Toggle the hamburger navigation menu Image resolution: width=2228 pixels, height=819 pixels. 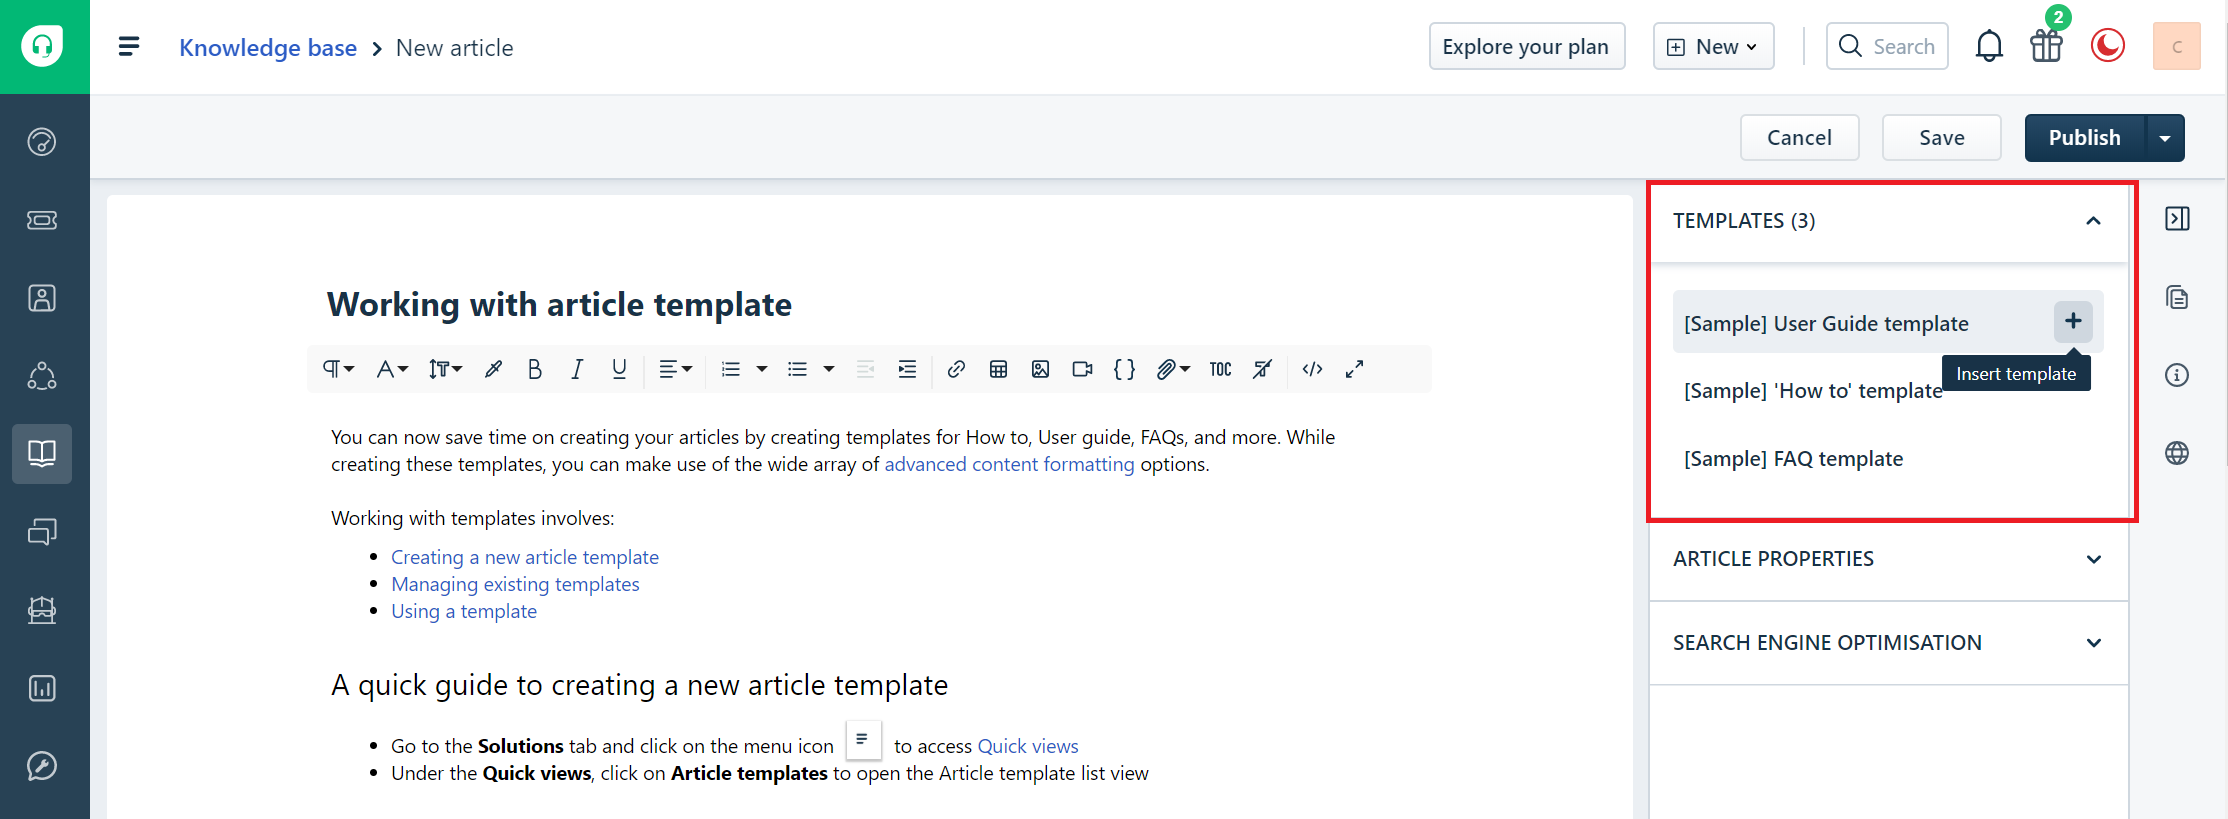tap(129, 47)
